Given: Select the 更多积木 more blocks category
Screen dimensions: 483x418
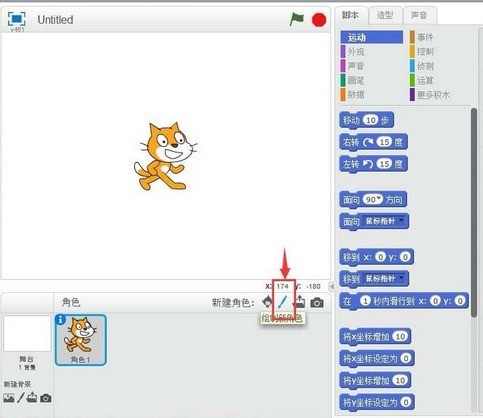Looking at the screenshot, I should click(x=430, y=95).
